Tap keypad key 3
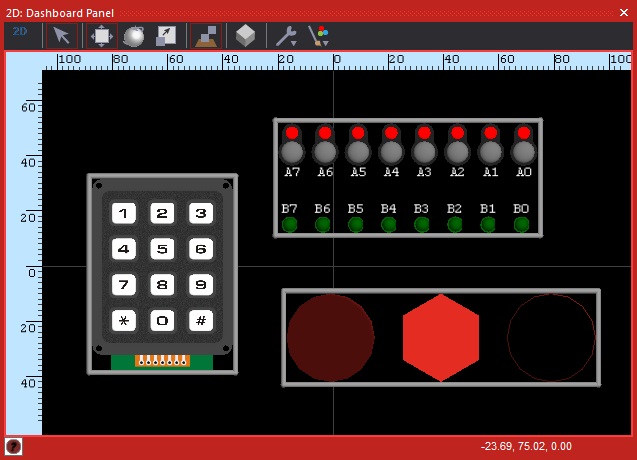637x460 pixels. click(201, 213)
